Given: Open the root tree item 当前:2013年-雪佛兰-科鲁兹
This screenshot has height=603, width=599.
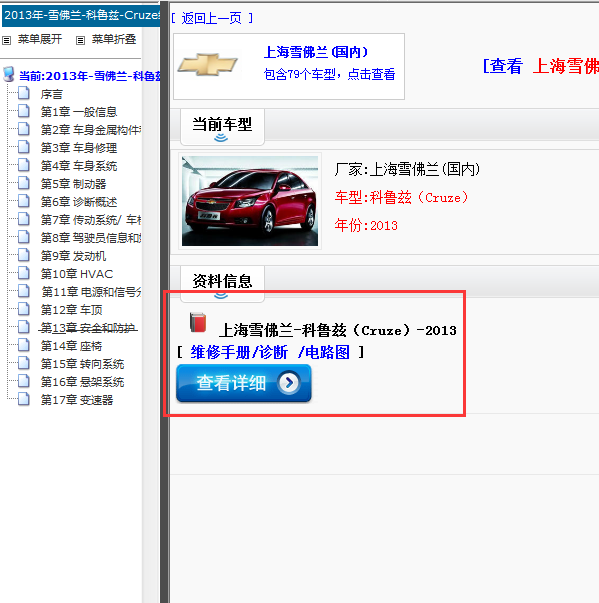Looking at the screenshot, I should coord(90,76).
